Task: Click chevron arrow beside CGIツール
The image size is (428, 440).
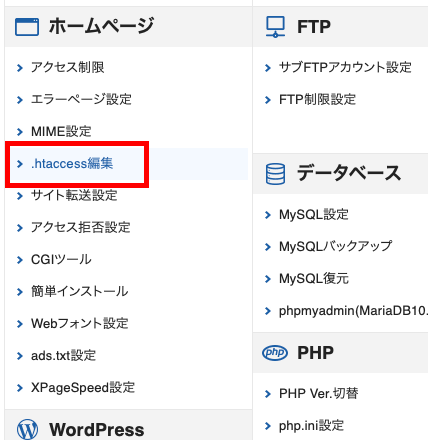Action: 20,260
